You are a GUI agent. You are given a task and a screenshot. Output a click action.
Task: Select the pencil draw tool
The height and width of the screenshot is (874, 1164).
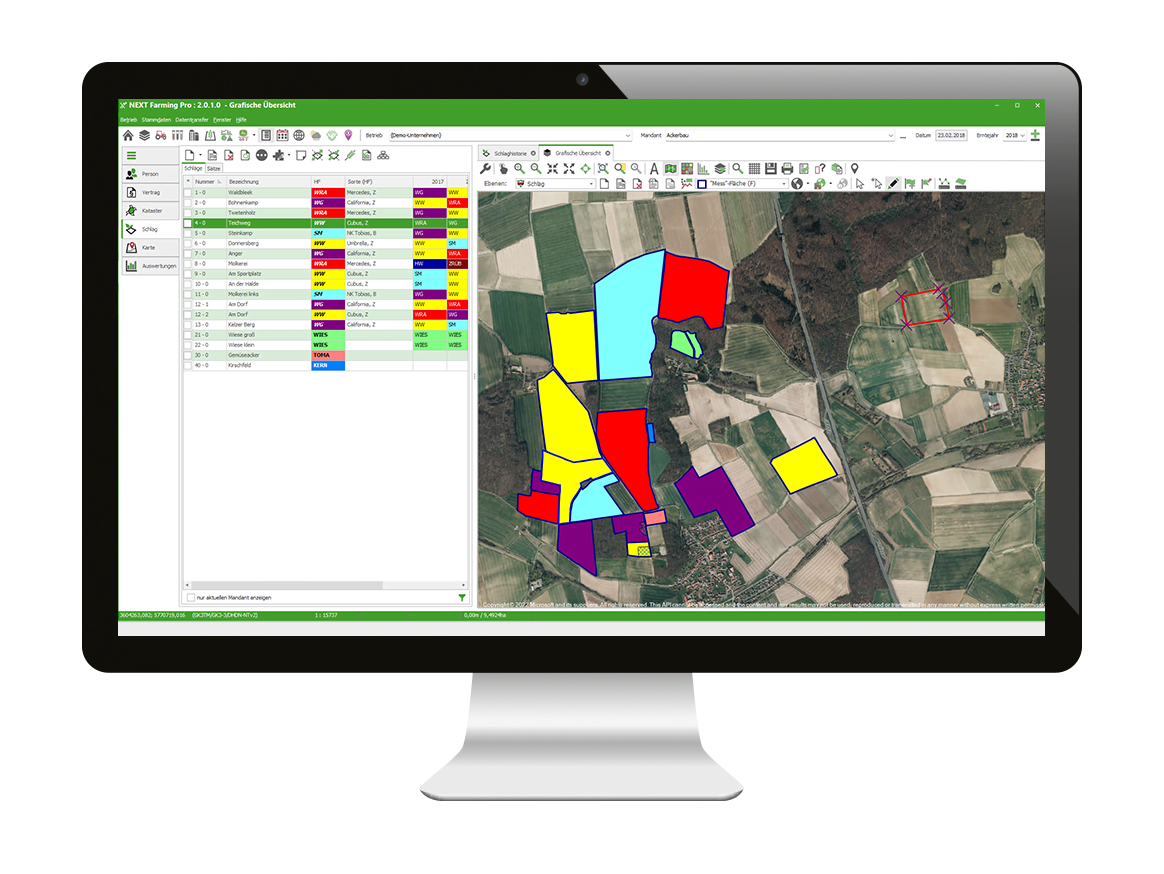(x=893, y=184)
